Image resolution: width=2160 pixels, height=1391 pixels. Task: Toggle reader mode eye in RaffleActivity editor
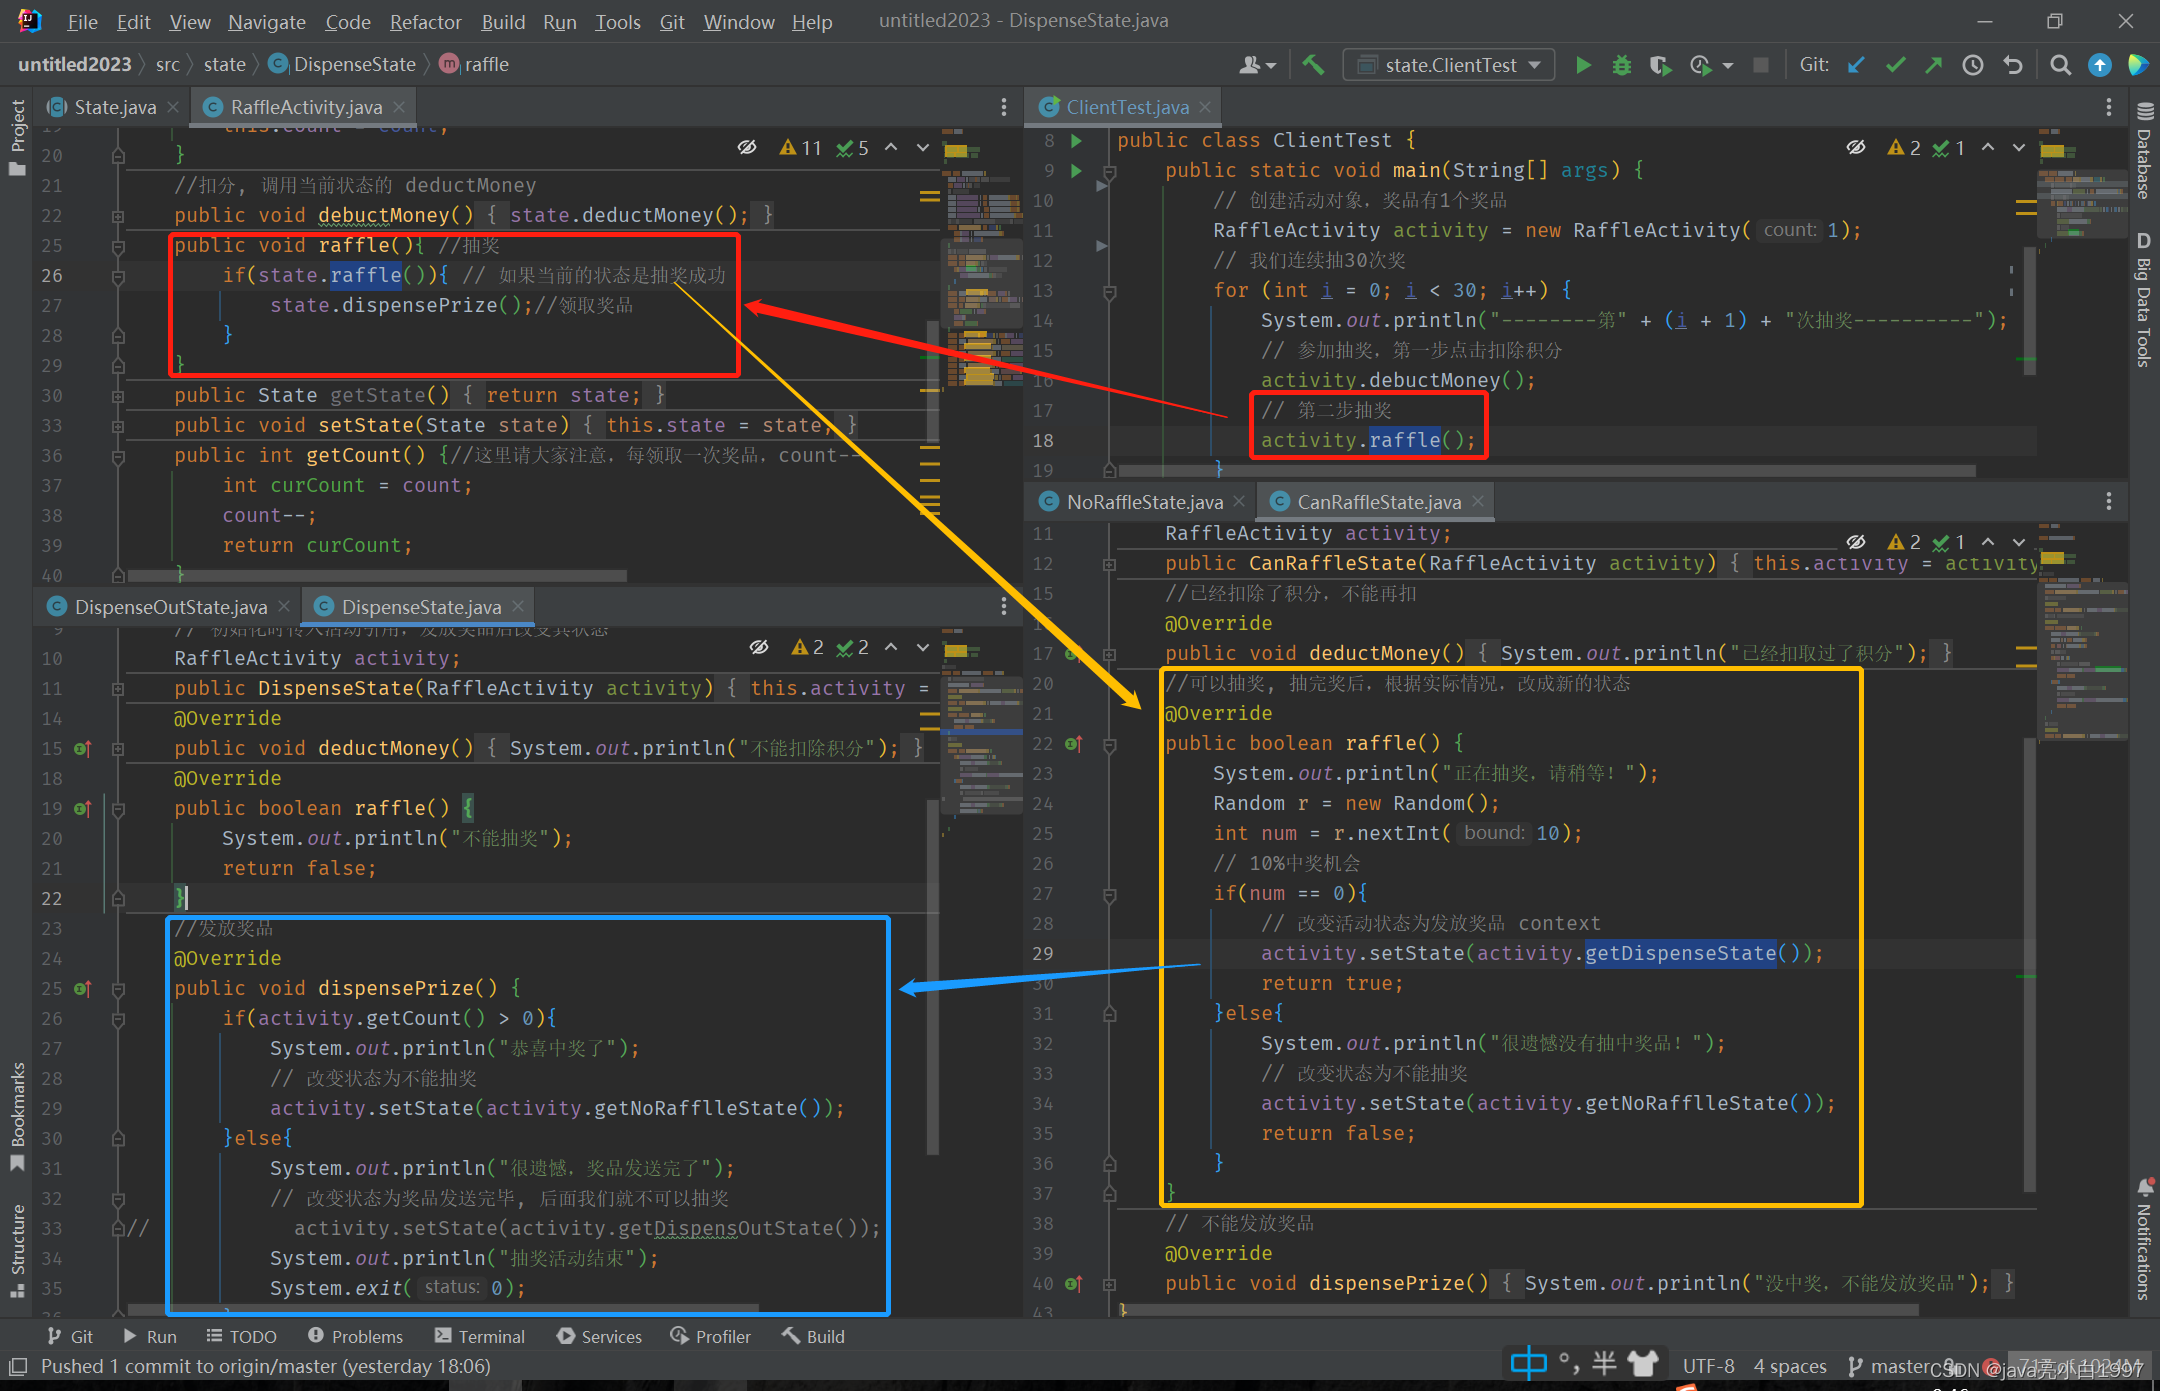(747, 148)
